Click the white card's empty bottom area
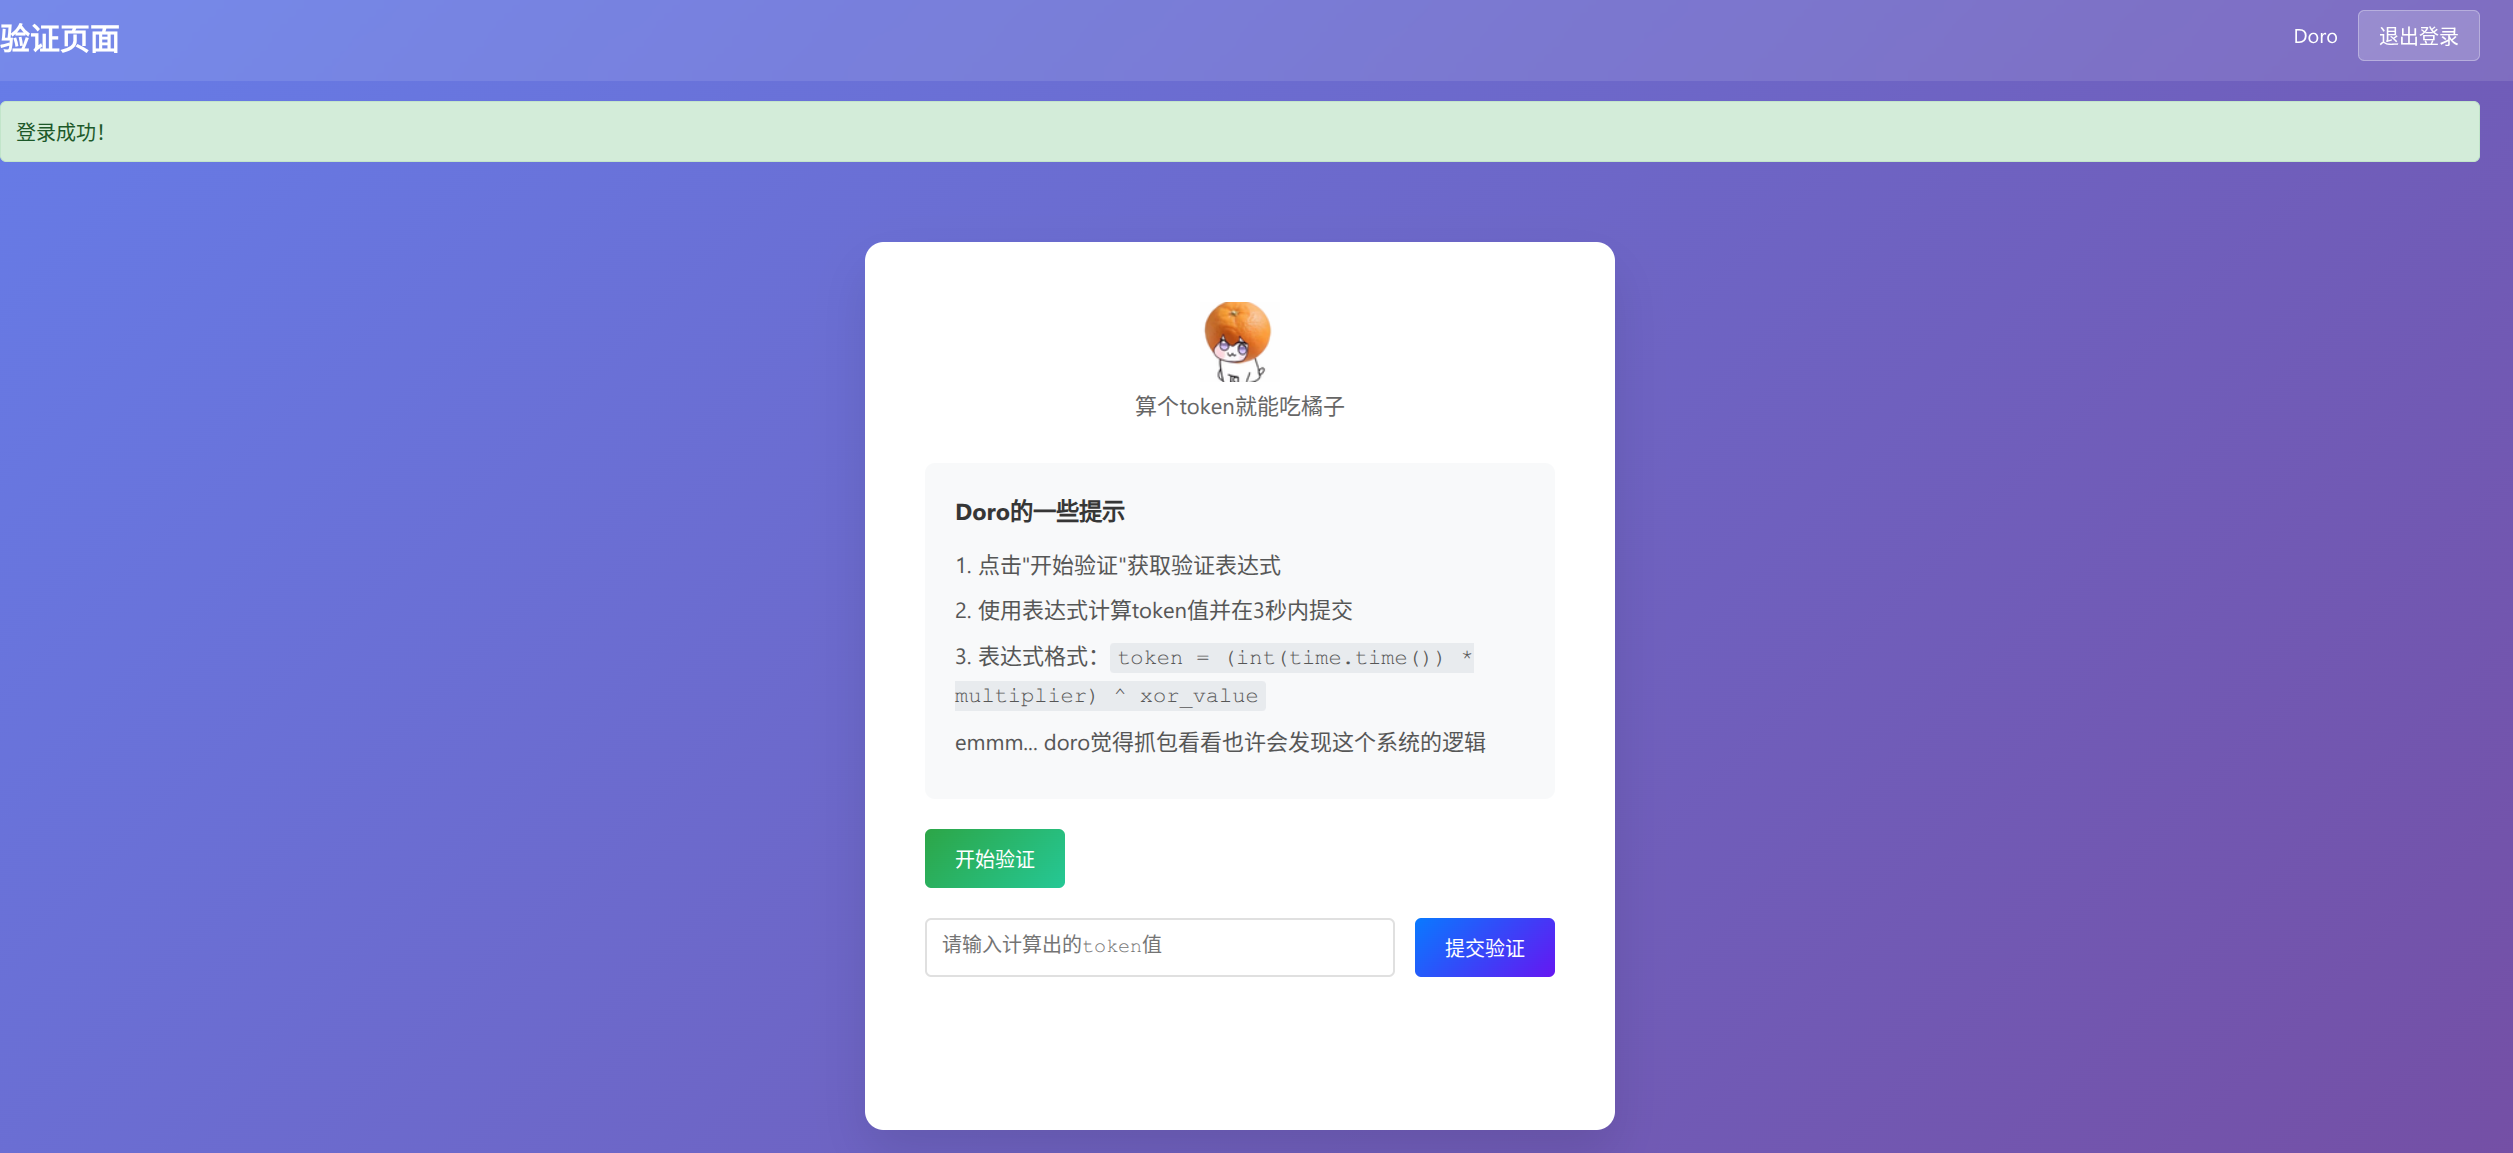The height and width of the screenshot is (1153, 2513). coord(1239,1060)
